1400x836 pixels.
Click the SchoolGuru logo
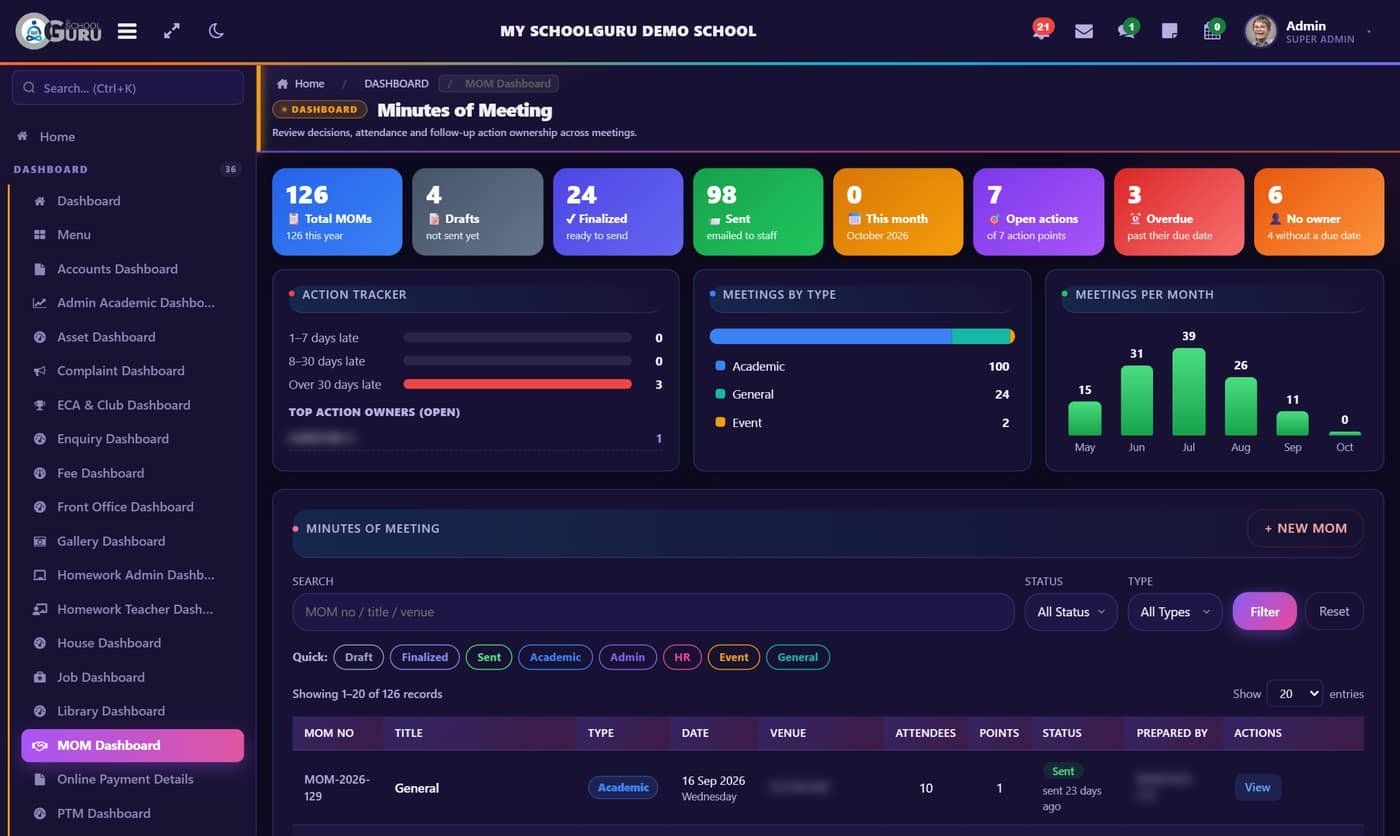[60, 31]
